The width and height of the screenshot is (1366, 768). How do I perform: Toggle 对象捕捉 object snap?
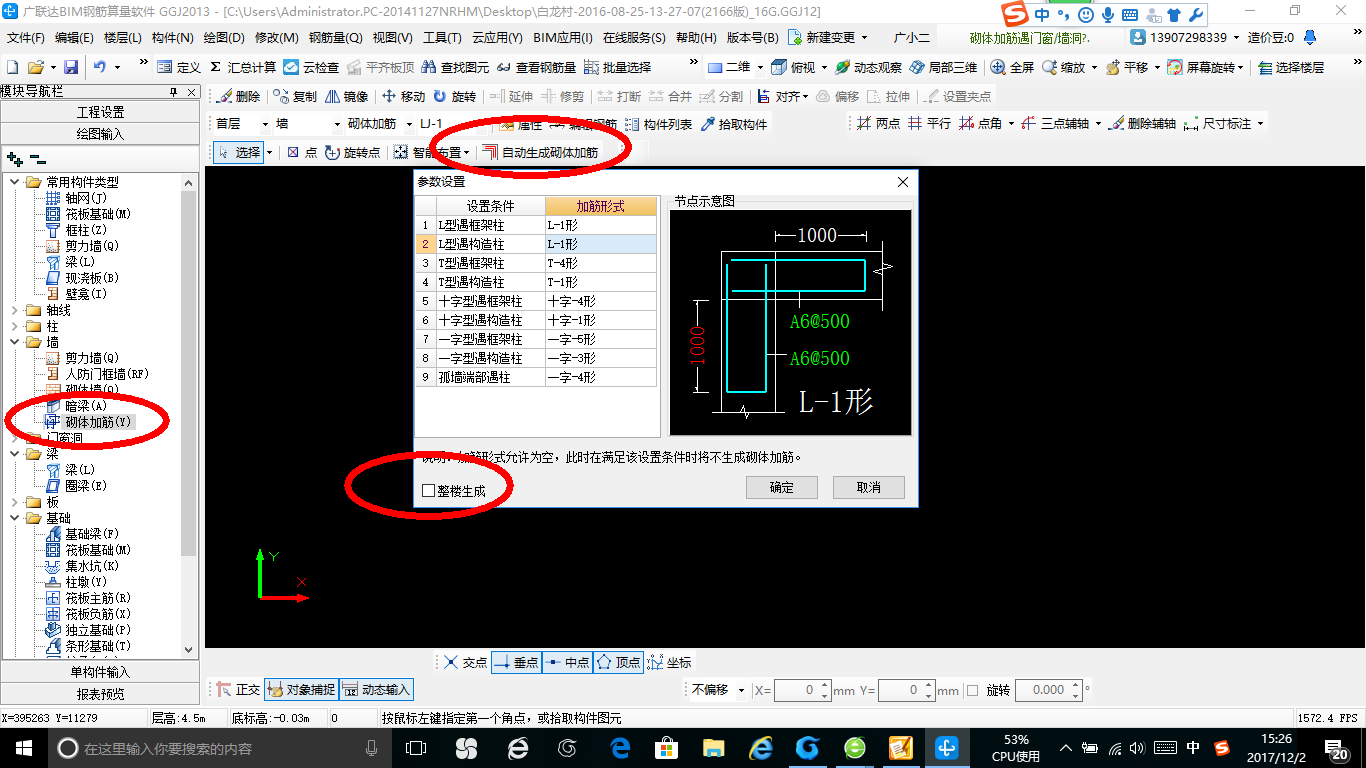point(300,690)
